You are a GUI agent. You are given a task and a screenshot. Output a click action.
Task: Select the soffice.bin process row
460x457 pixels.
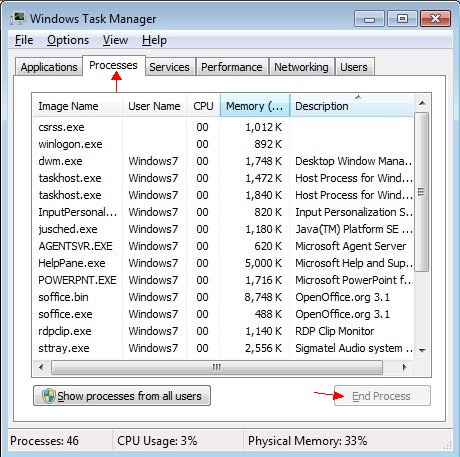[x=223, y=297]
